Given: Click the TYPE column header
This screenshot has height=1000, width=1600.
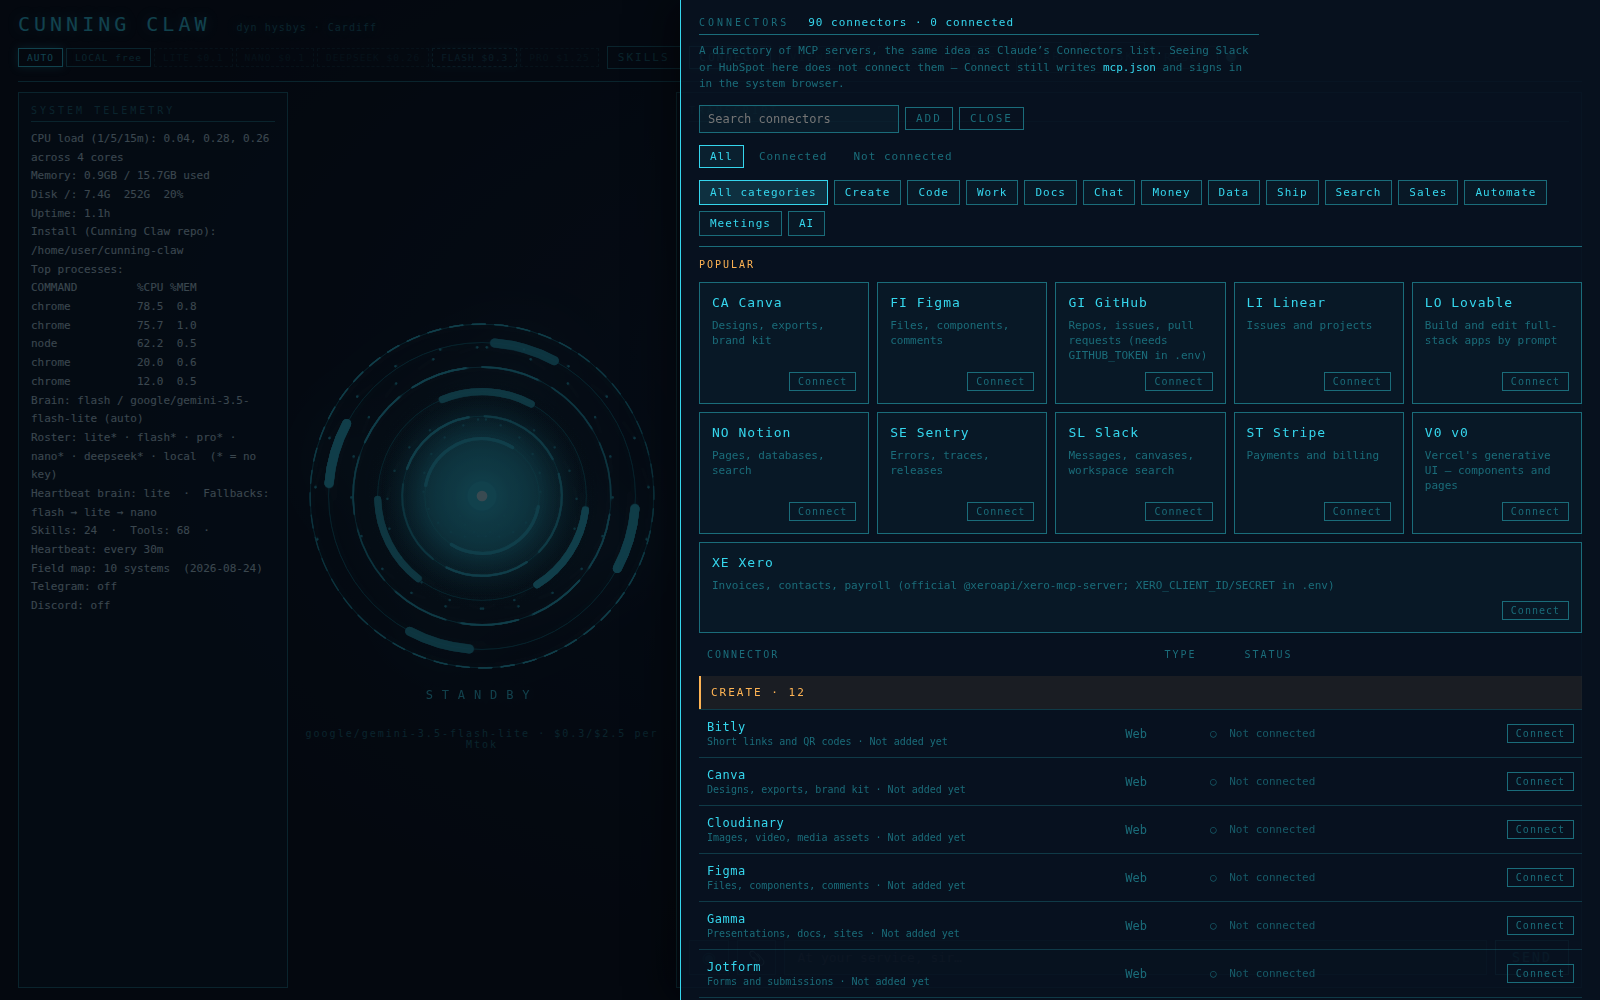Looking at the screenshot, I should (1180, 655).
